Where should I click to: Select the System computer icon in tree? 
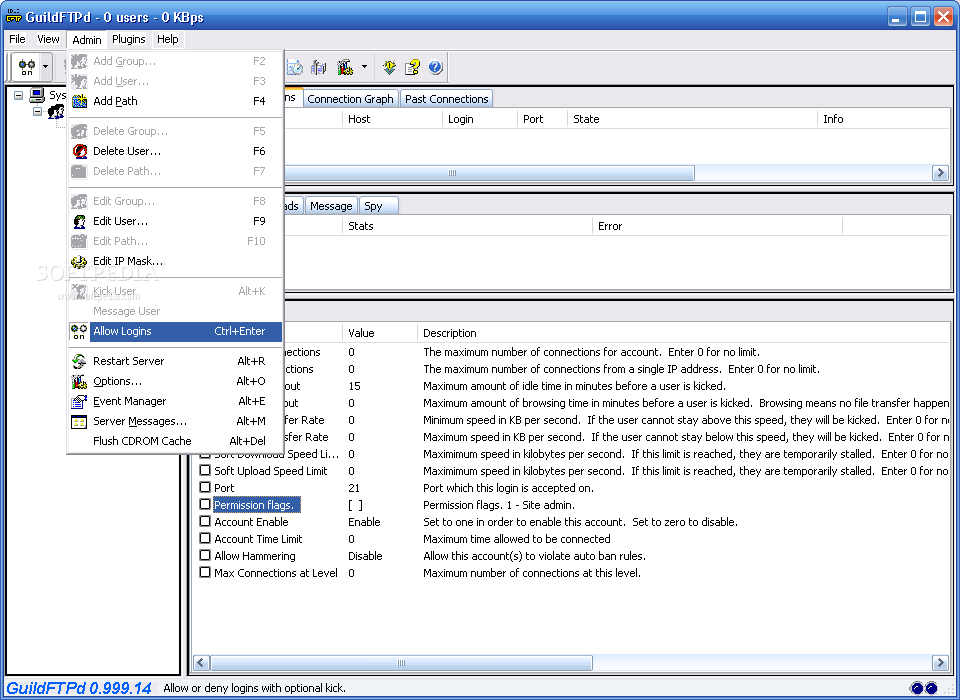pos(37,95)
